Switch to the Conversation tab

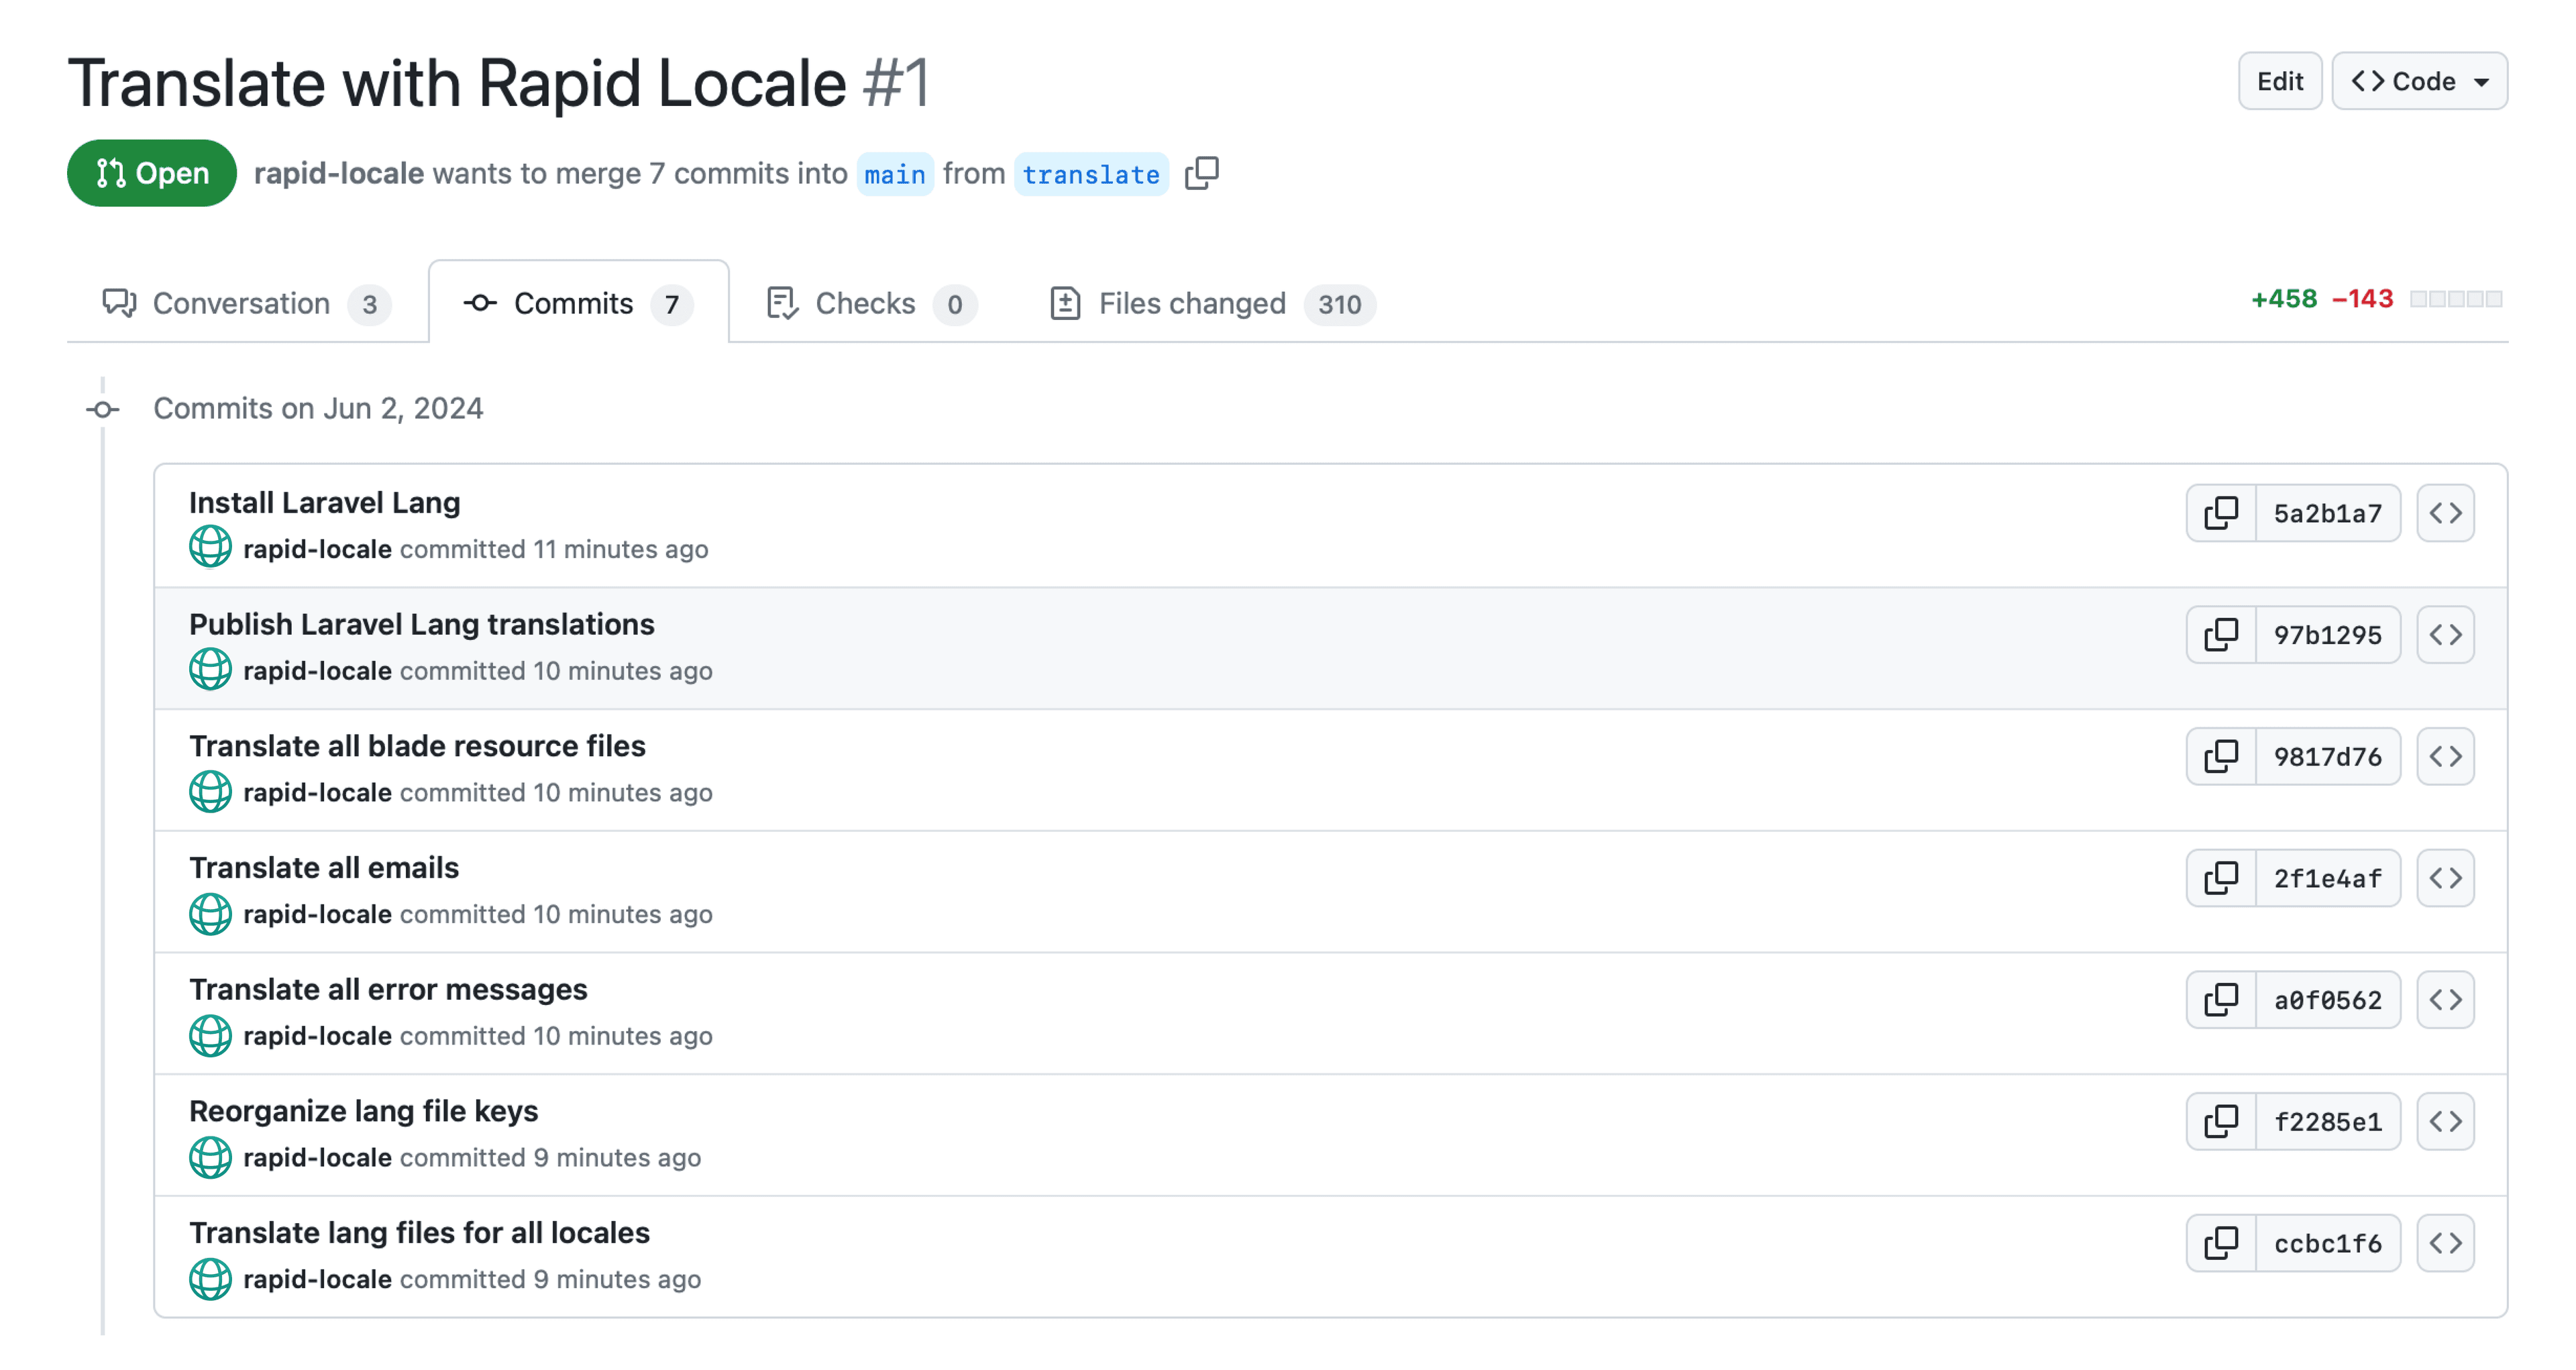[246, 303]
